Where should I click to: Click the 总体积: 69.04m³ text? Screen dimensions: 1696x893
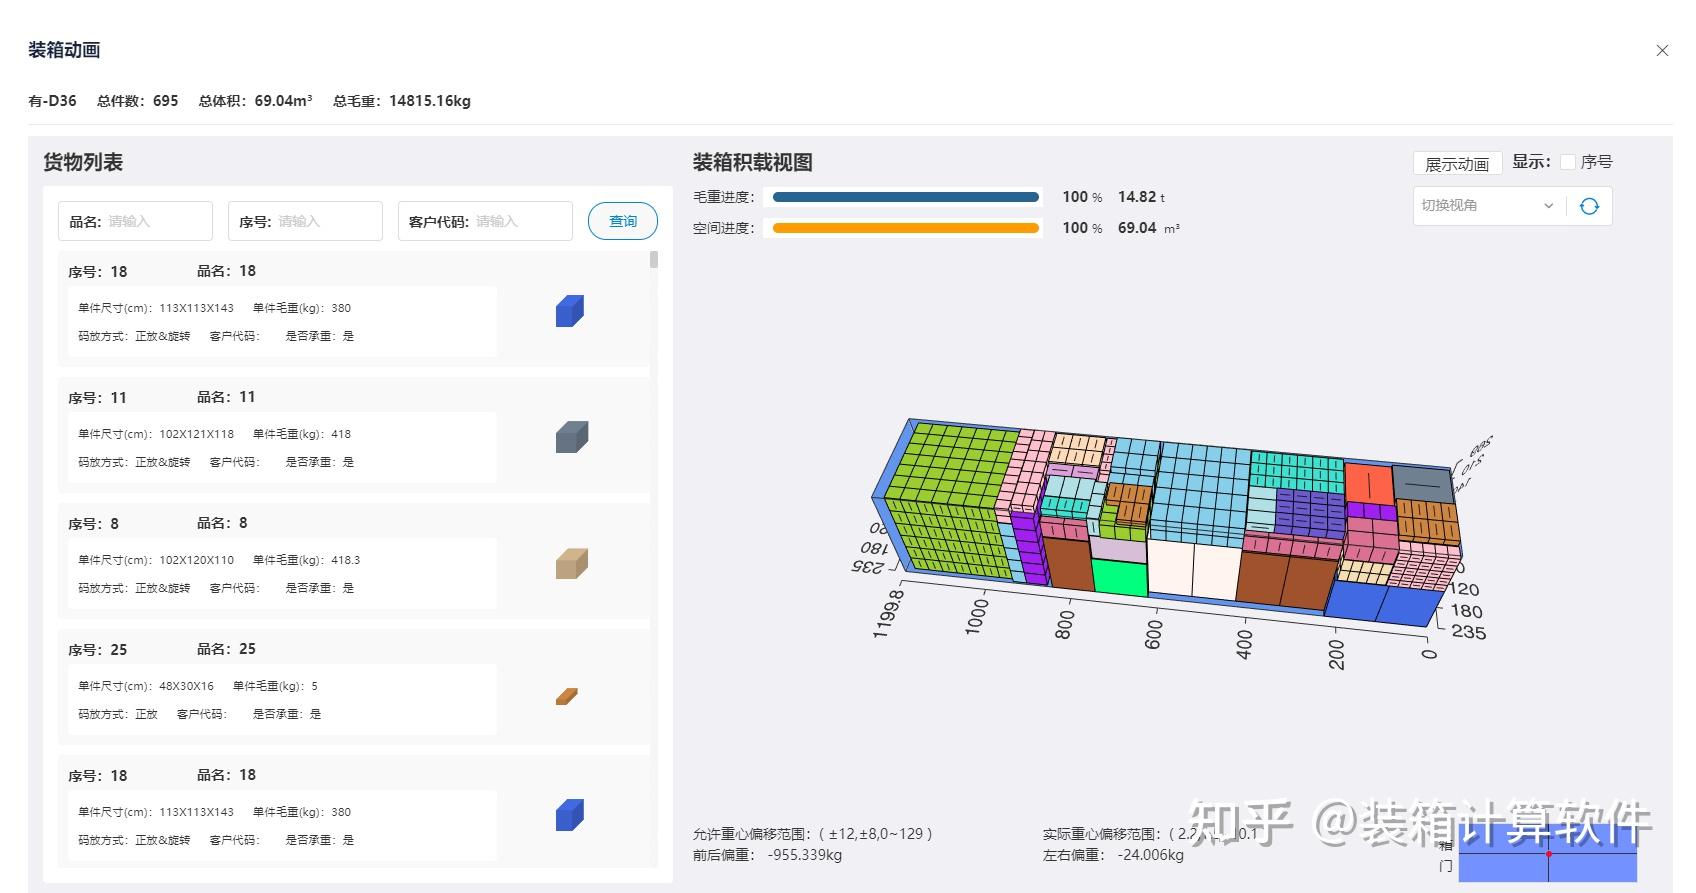click(255, 101)
